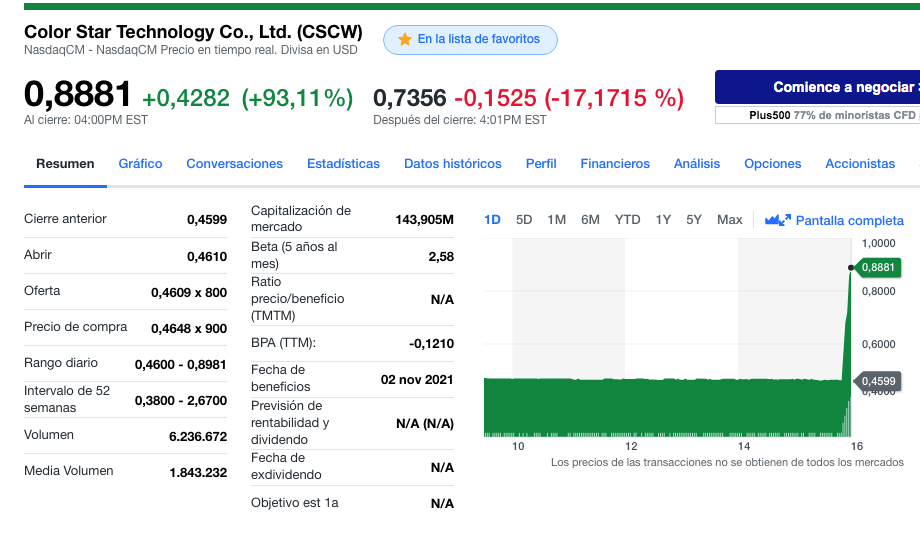The image size is (920, 533).
Task: Switch to the Accionistas tab
Action: point(860,164)
